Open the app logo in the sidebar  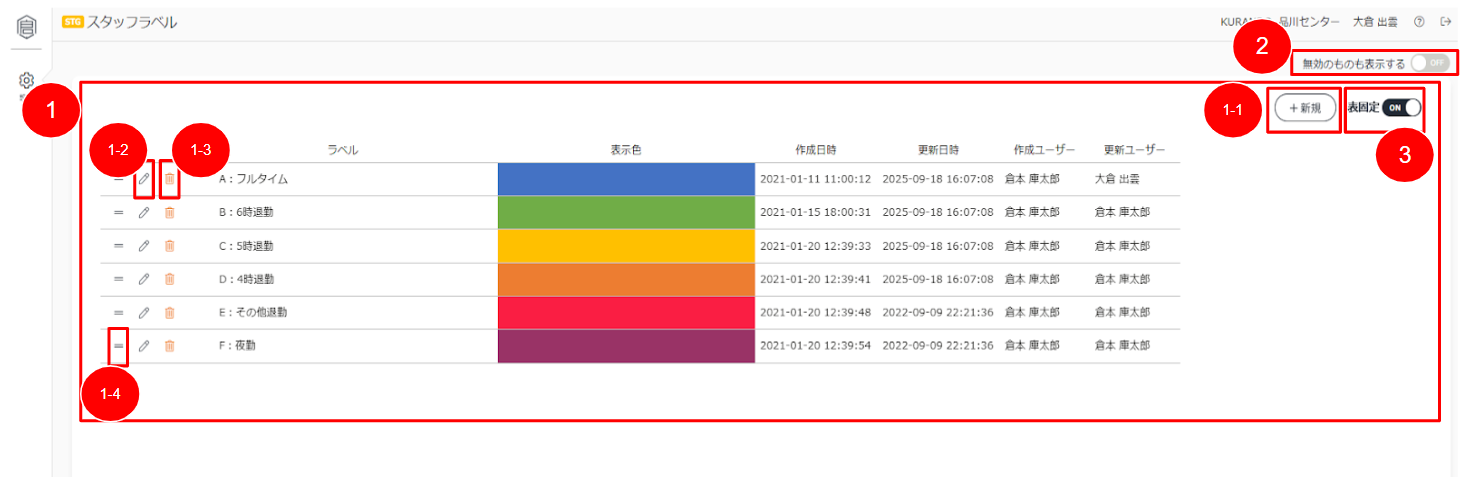pos(27,26)
